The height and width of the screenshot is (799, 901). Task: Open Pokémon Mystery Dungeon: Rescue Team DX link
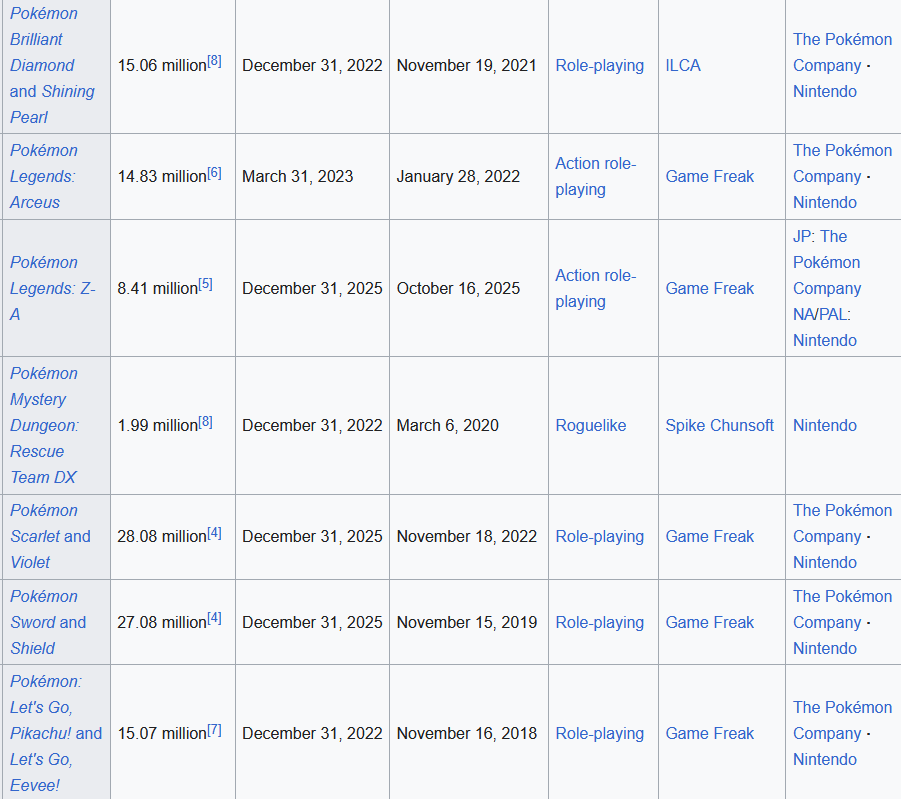pos(44,425)
